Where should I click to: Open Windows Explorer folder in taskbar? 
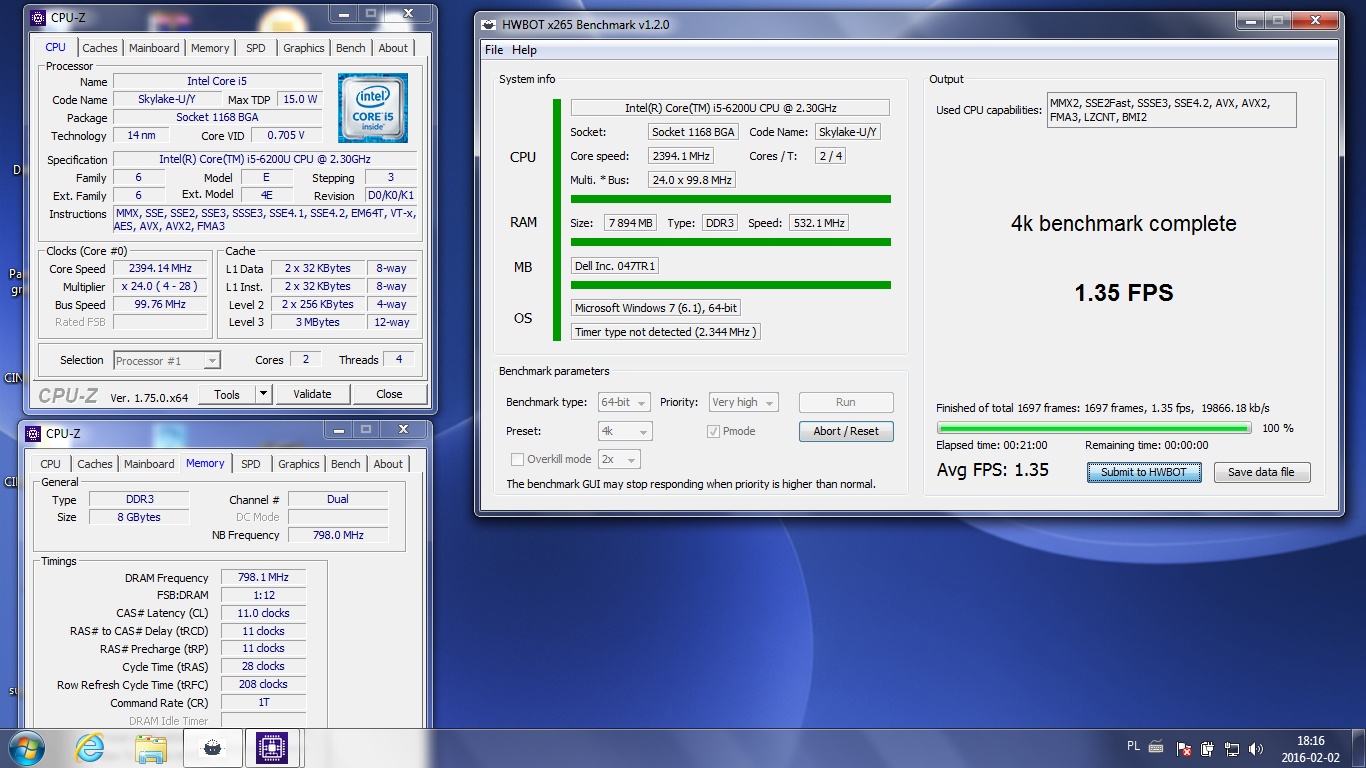tap(151, 748)
